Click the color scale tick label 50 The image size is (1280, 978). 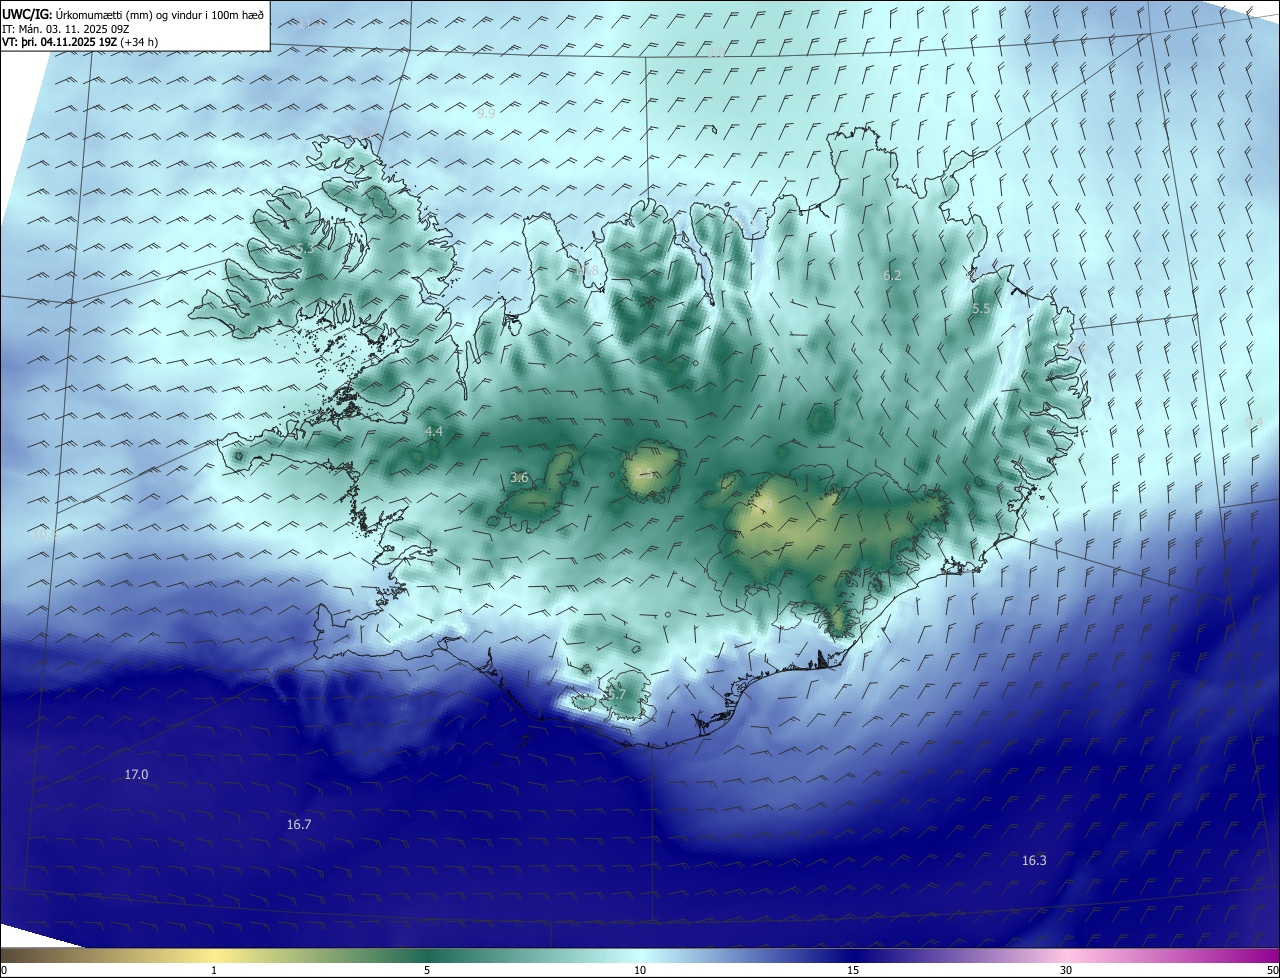[x=1272, y=970]
